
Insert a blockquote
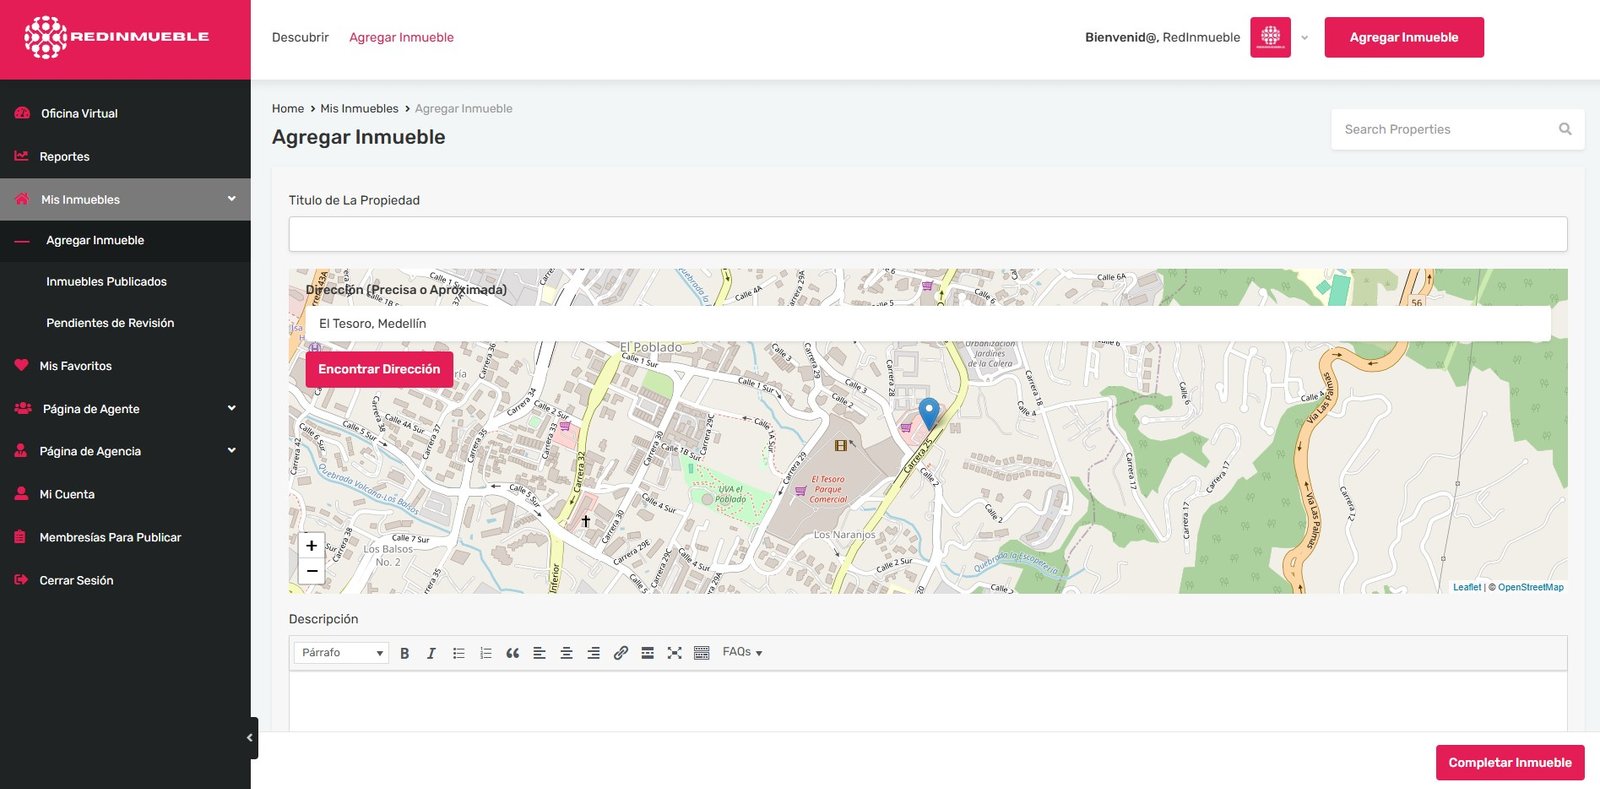tap(513, 653)
